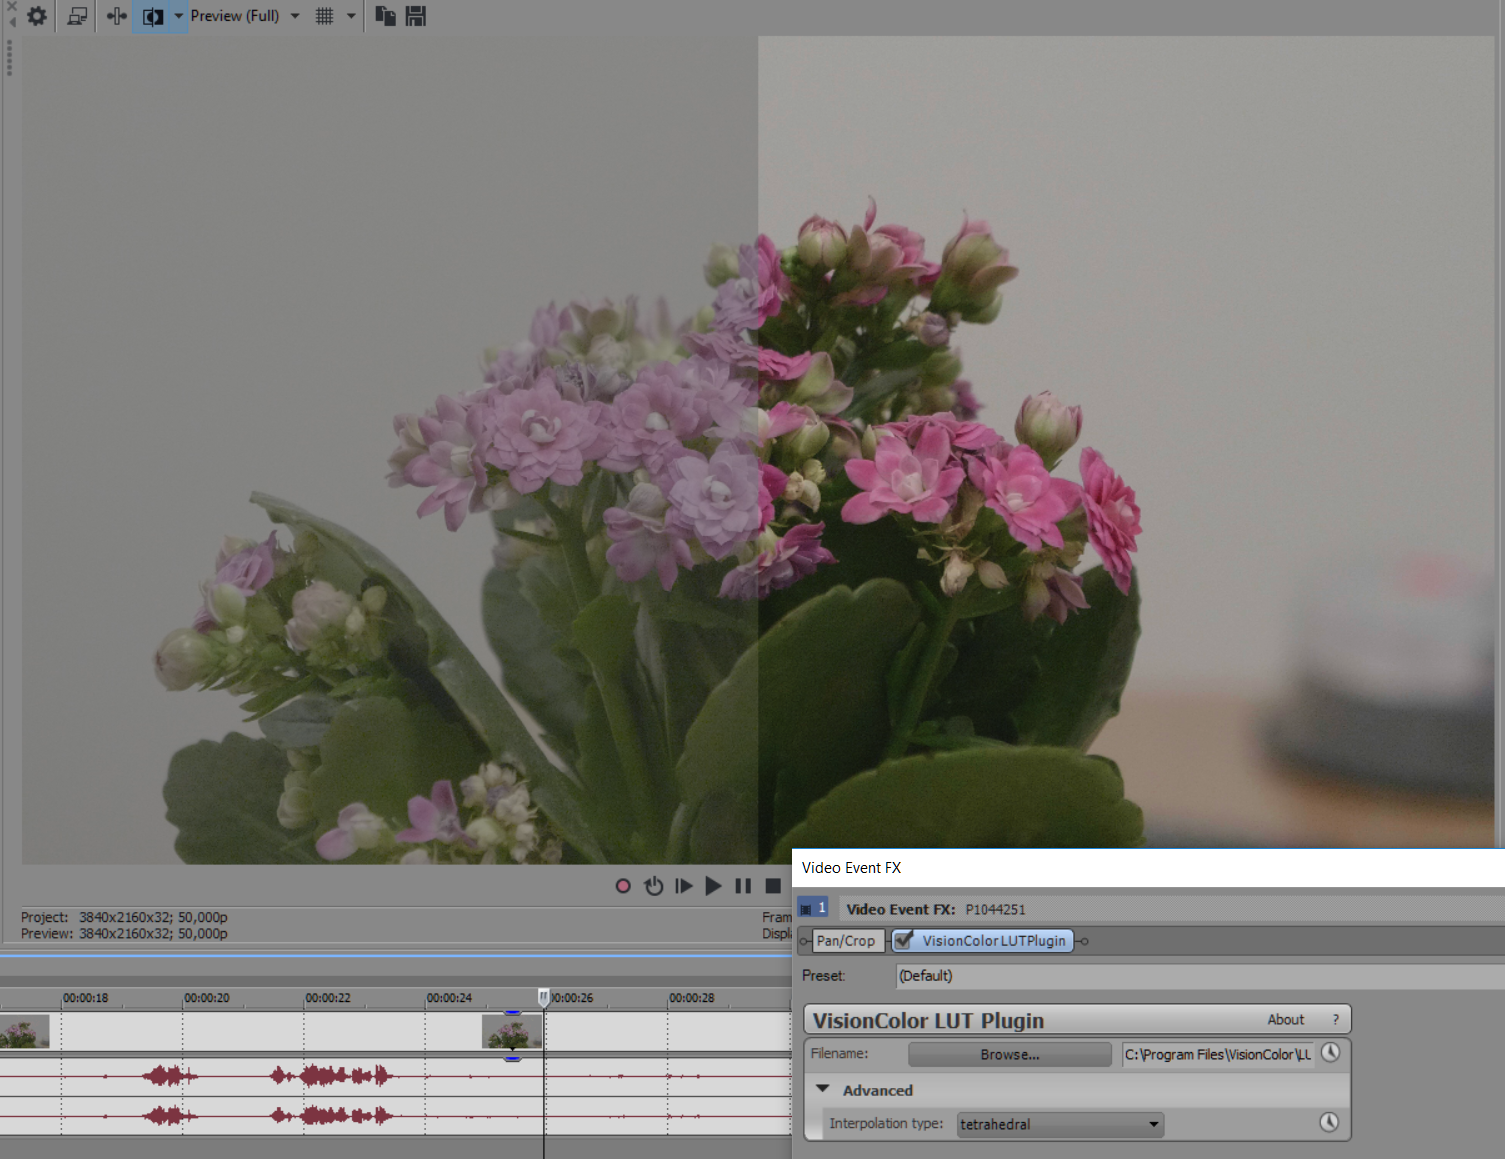Stop playback with the Stop button
1505x1159 pixels.
(772, 886)
